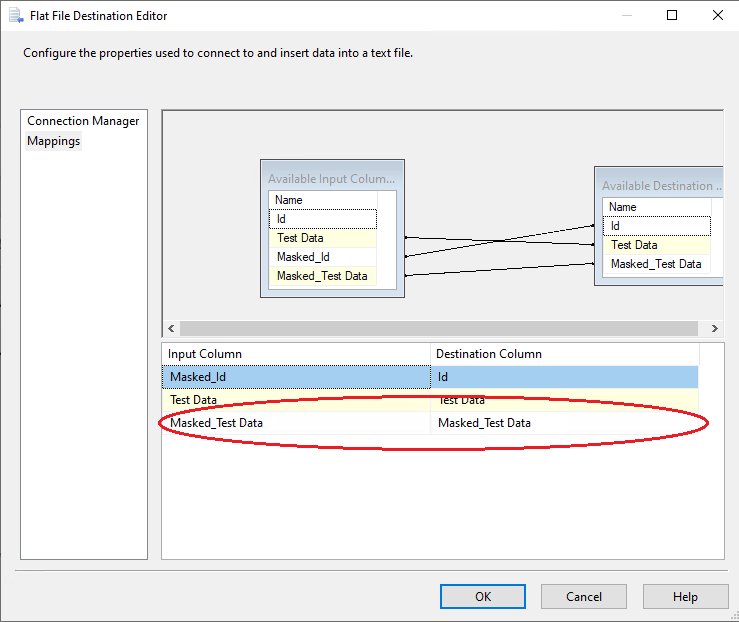Select Masked_Test Data in Available Destination Columns
This screenshot has height=622, width=739.
[x=657, y=264]
